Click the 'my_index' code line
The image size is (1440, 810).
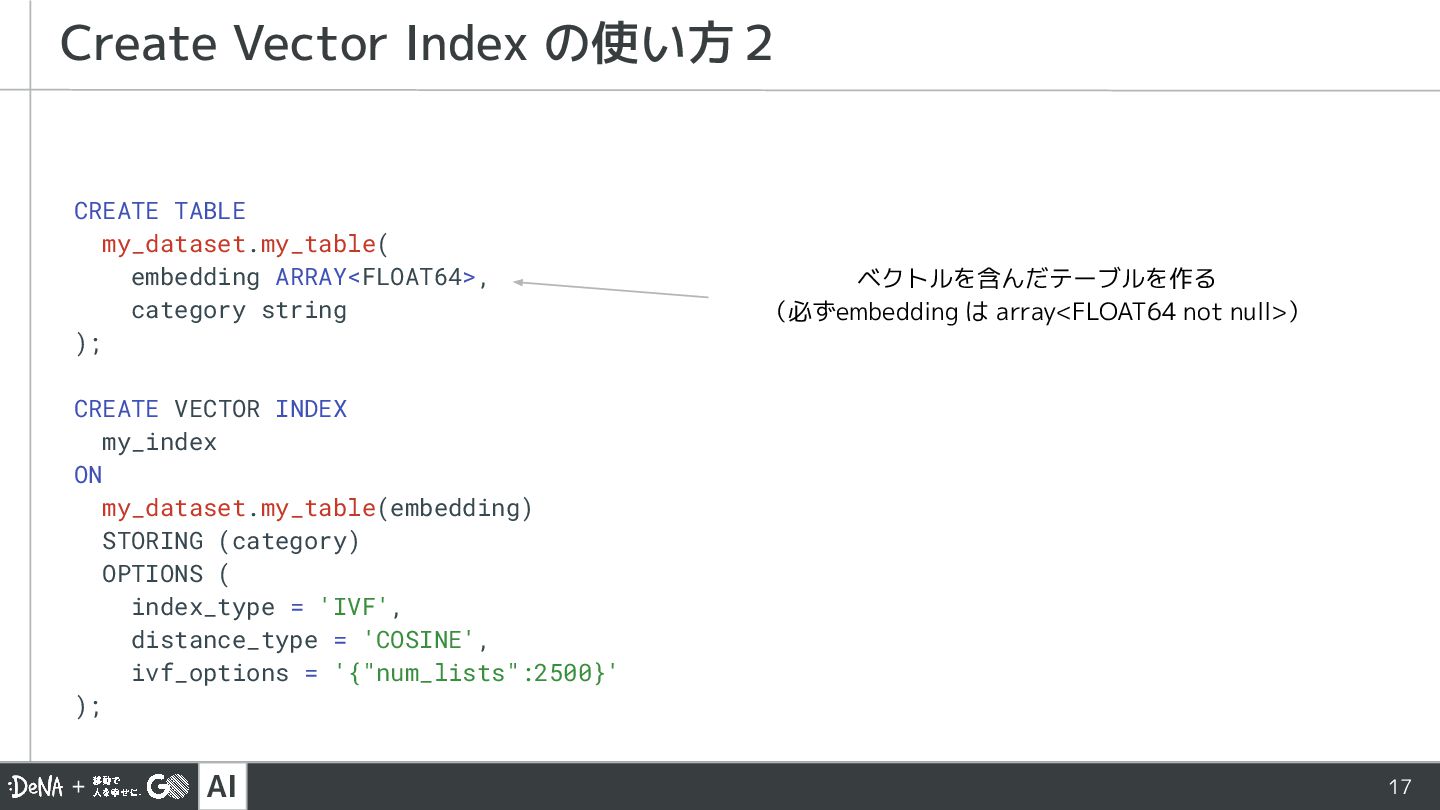160,442
